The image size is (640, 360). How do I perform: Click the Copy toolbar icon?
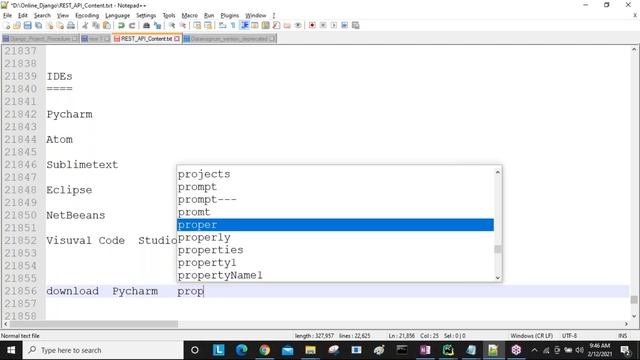[x=96, y=25]
